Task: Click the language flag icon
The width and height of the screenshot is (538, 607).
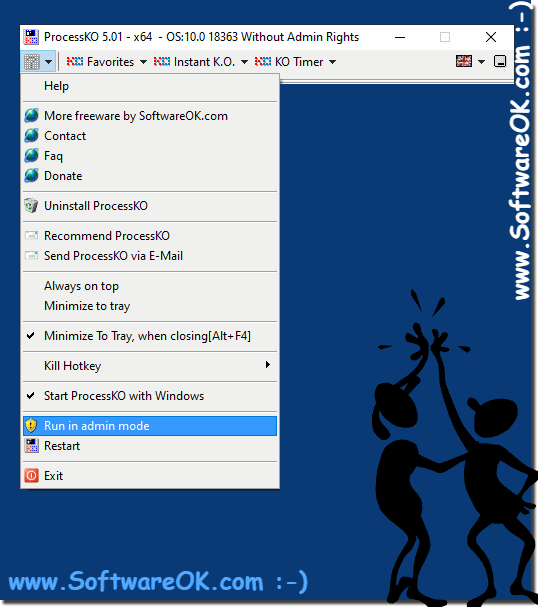Action: click(464, 61)
